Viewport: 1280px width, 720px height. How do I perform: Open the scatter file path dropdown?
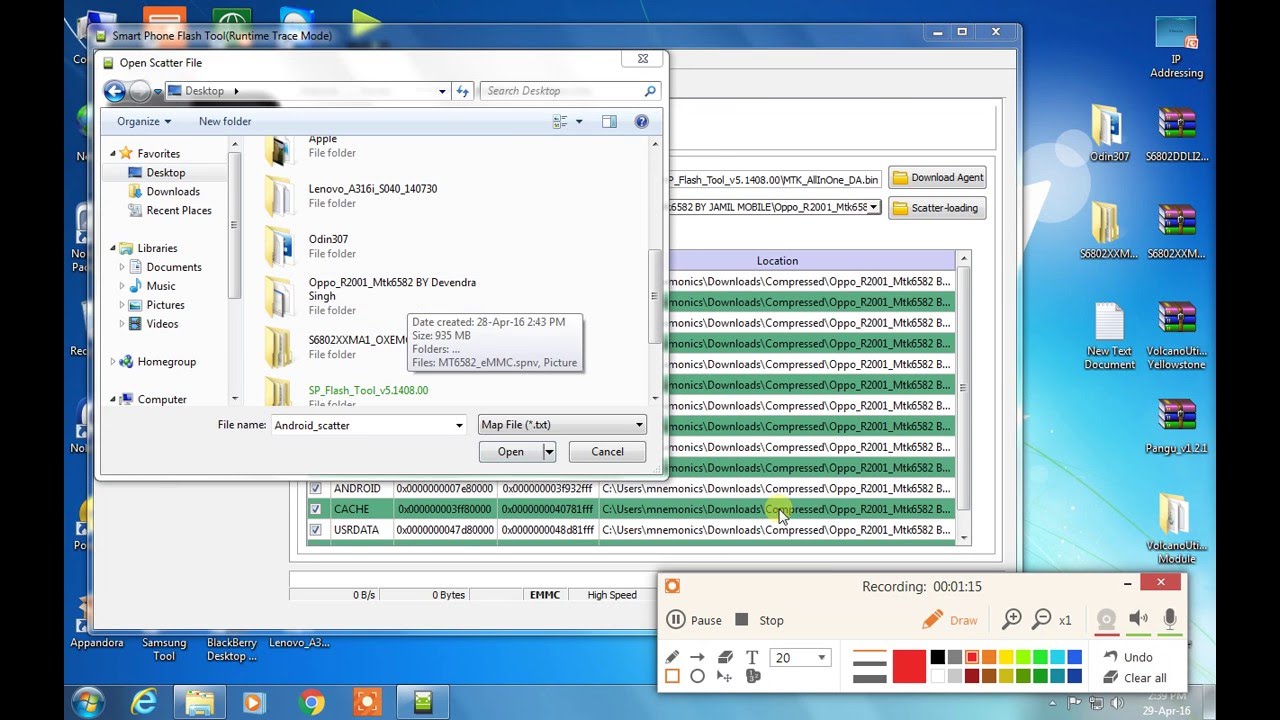click(x=874, y=207)
